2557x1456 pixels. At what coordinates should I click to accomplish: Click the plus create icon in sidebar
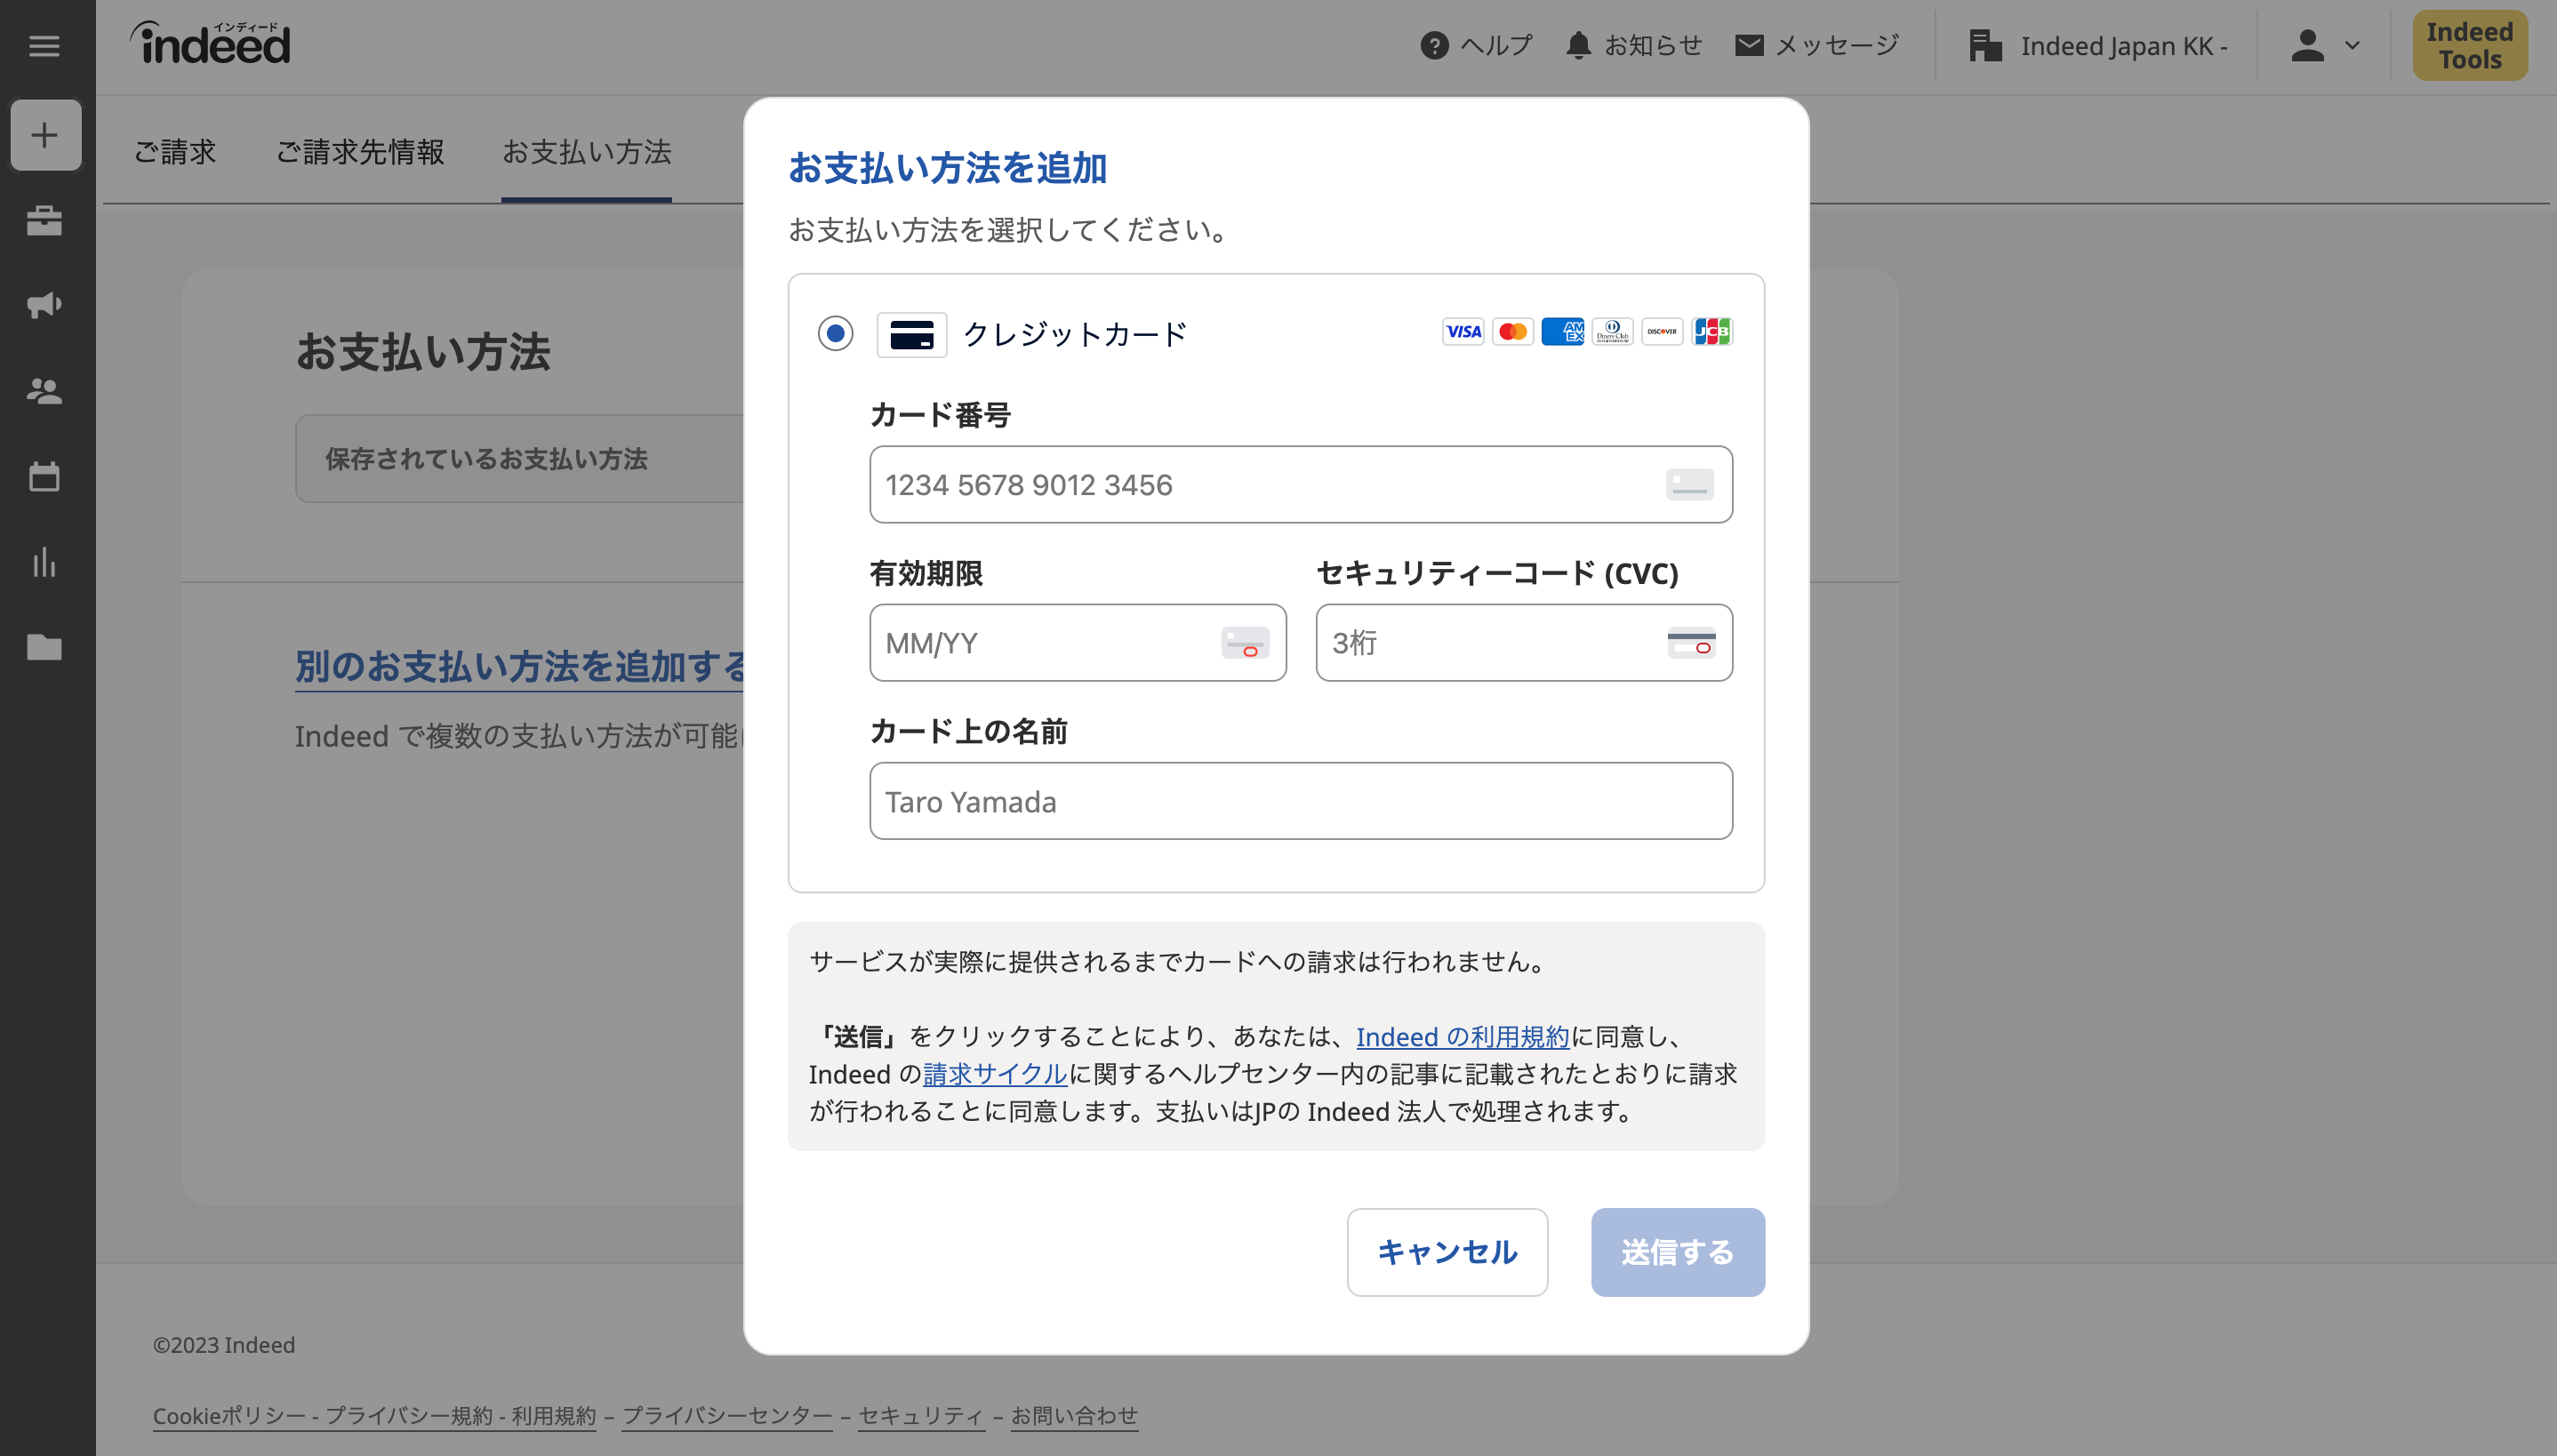click(45, 135)
